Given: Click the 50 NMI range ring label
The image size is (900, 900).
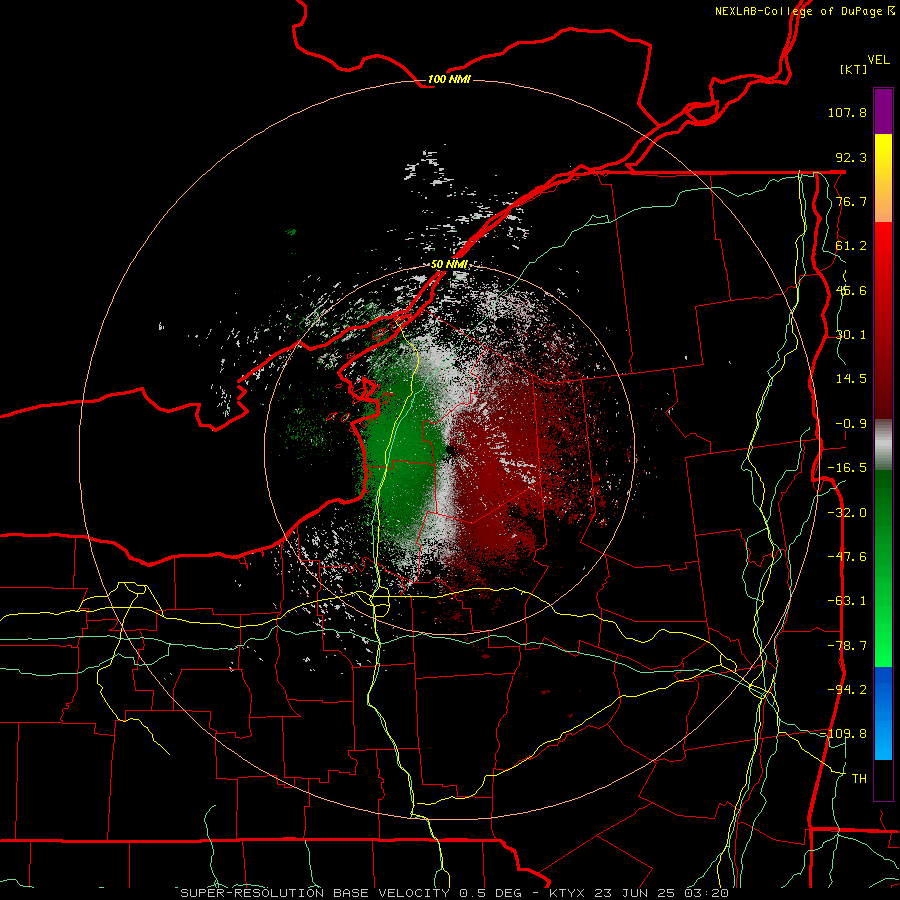Looking at the screenshot, I should 449,265.
